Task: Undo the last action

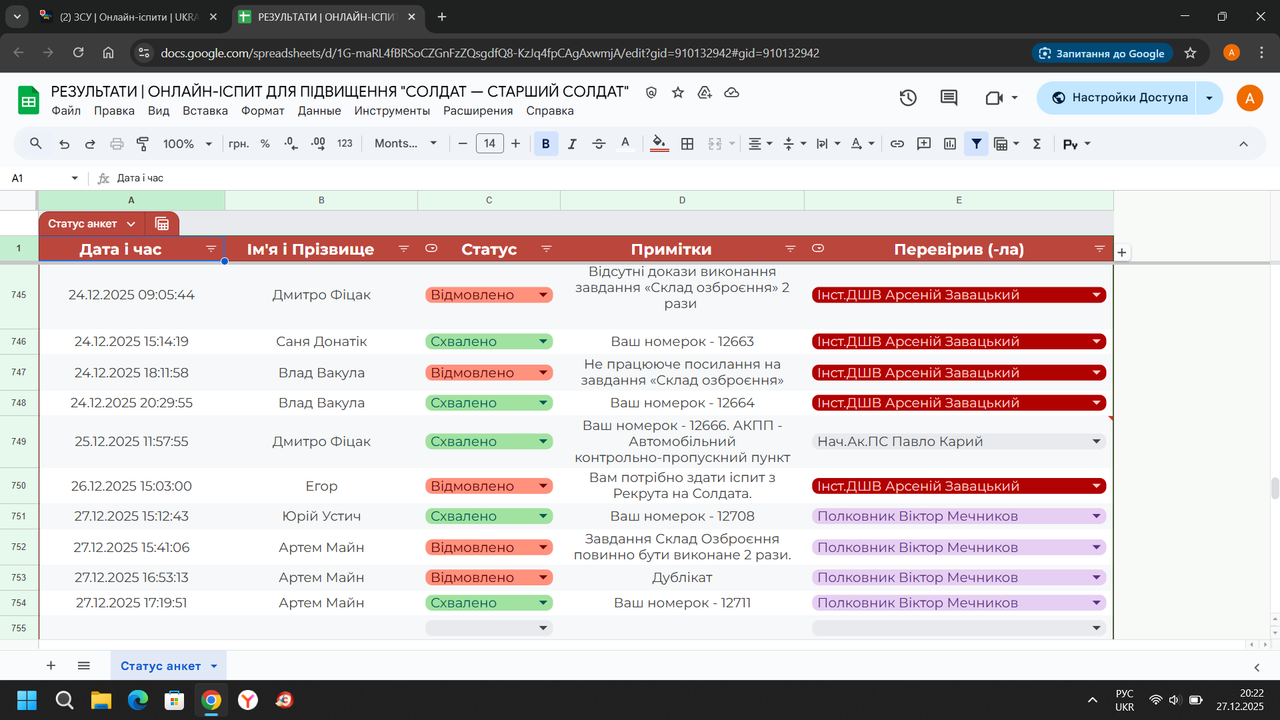Action: [x=64, y=144]
